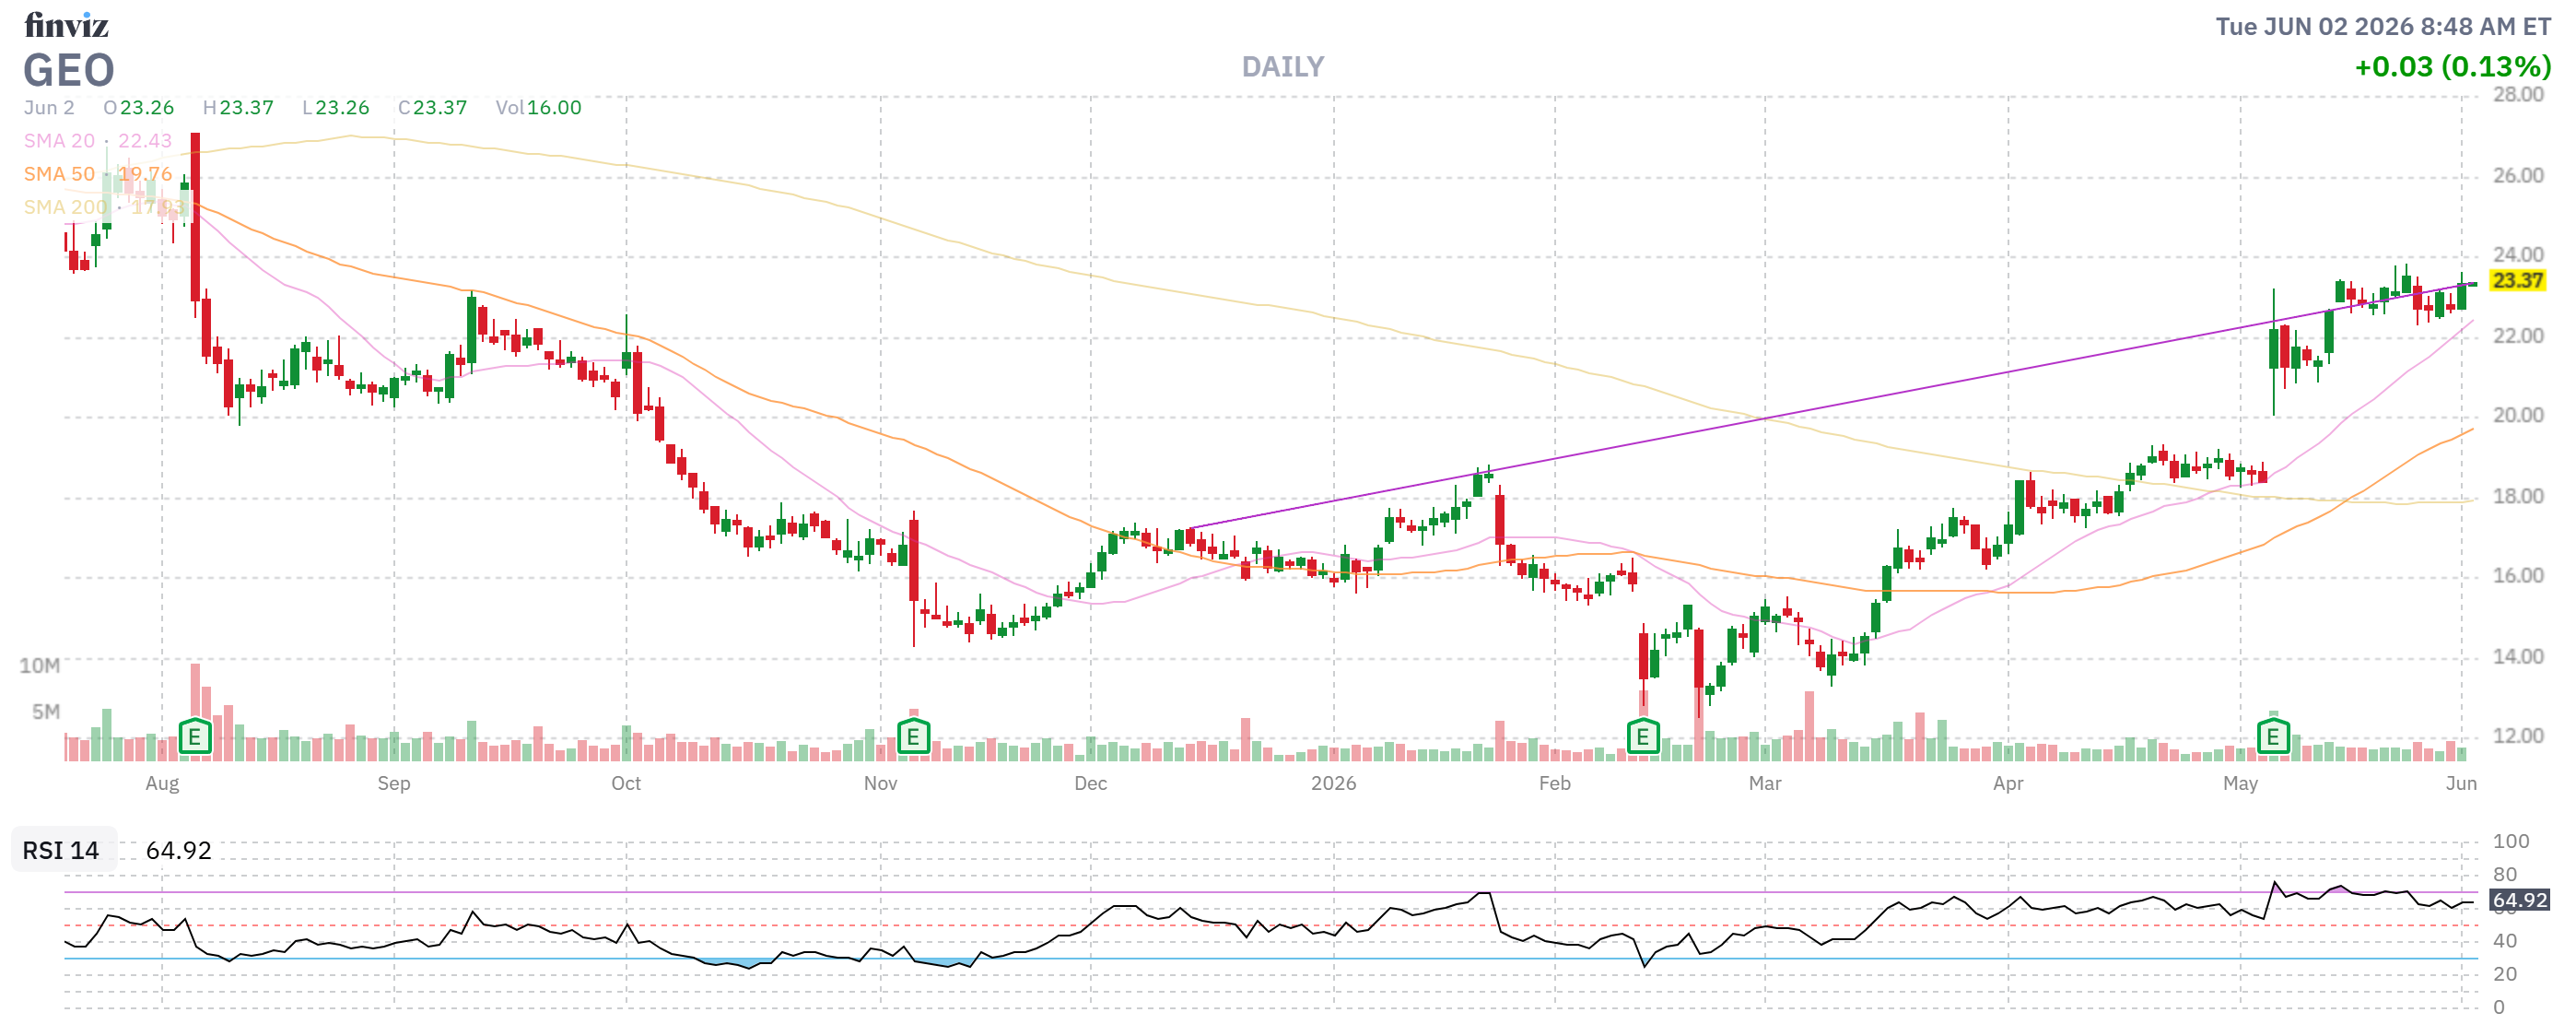Open the May earnings E marker

click(2273, 738)
